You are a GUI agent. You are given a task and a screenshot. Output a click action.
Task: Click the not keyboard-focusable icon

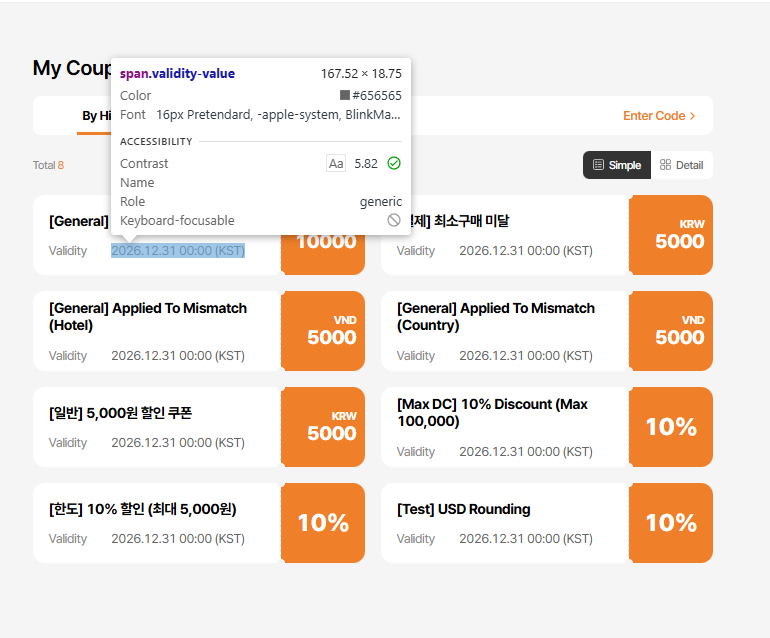tap(394, 220)
